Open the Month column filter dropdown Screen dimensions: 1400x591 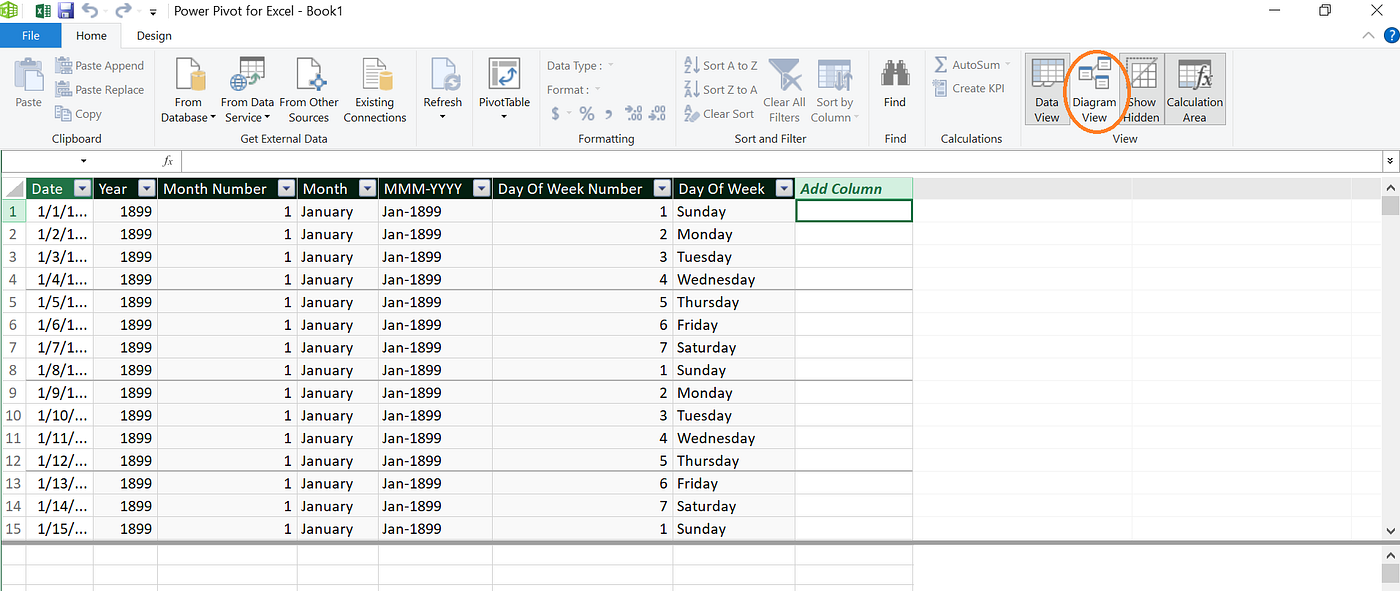pos(367,188)
